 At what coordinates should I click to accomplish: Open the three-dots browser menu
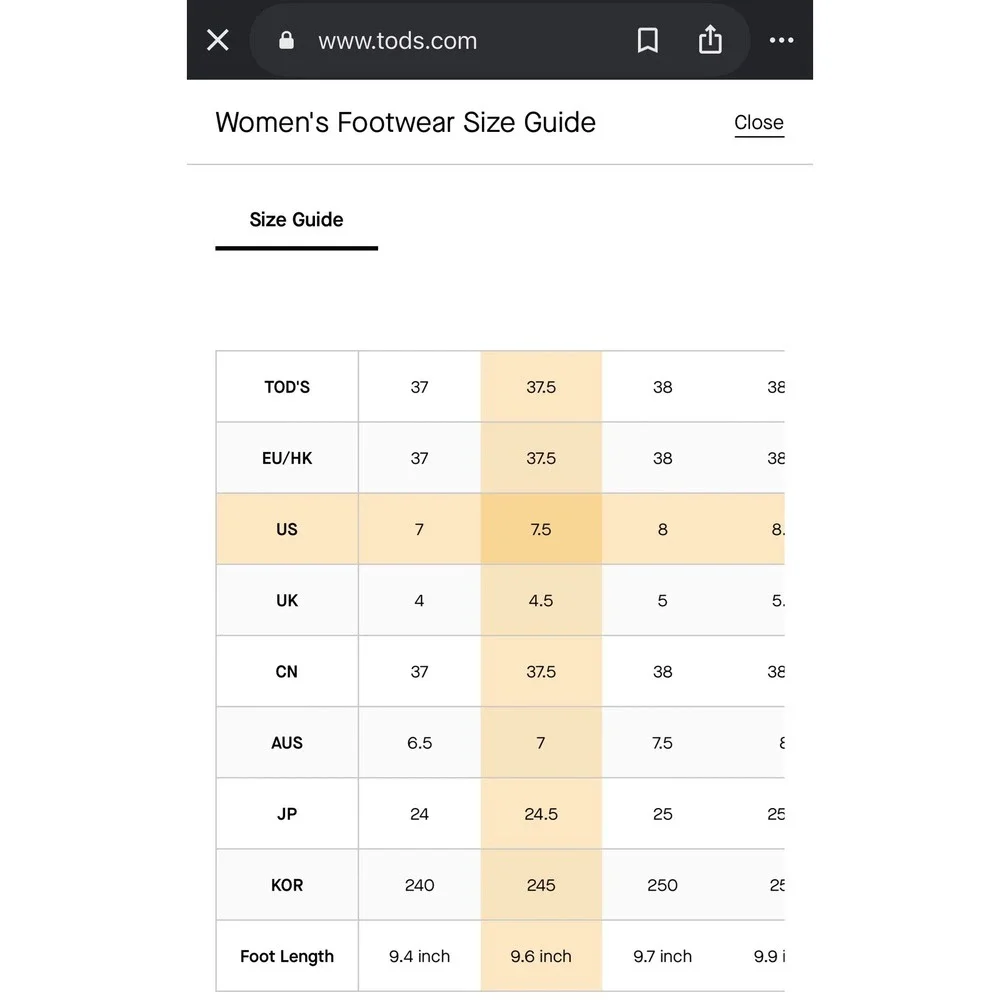coord(781,40)
